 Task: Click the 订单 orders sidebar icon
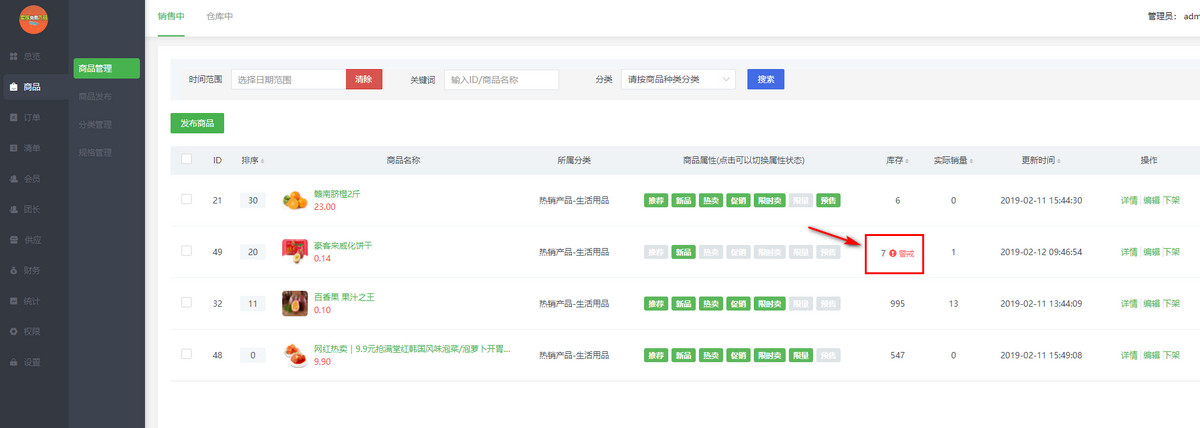coord(14,118)
